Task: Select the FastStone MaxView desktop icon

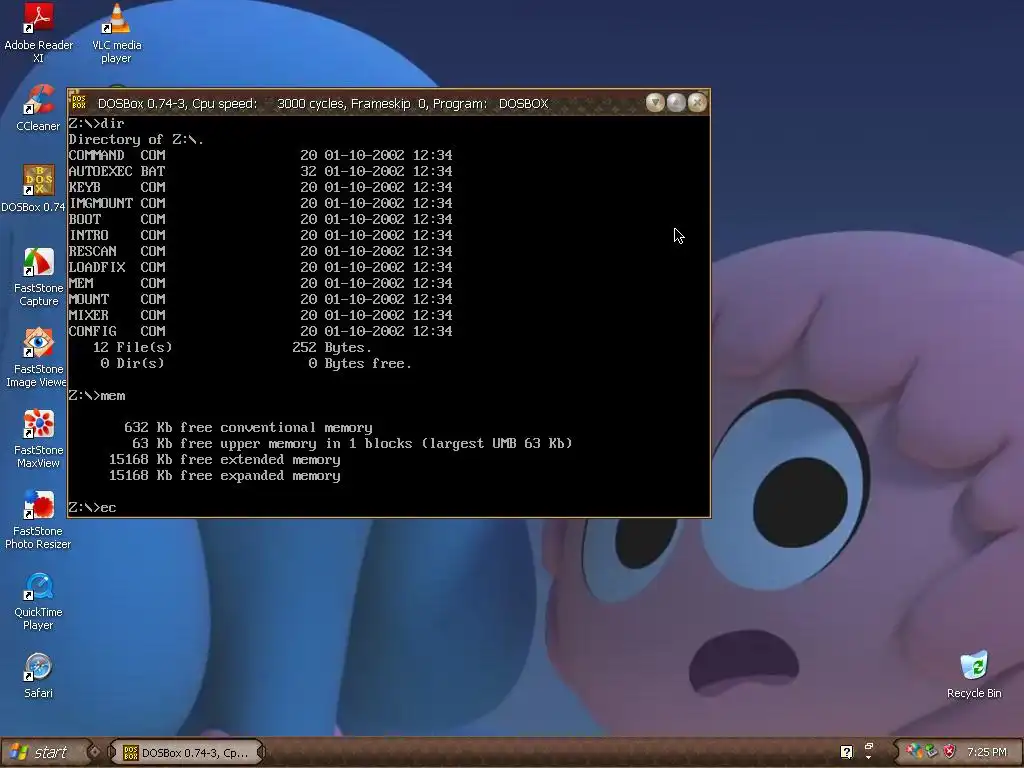Action: [39, 439]
